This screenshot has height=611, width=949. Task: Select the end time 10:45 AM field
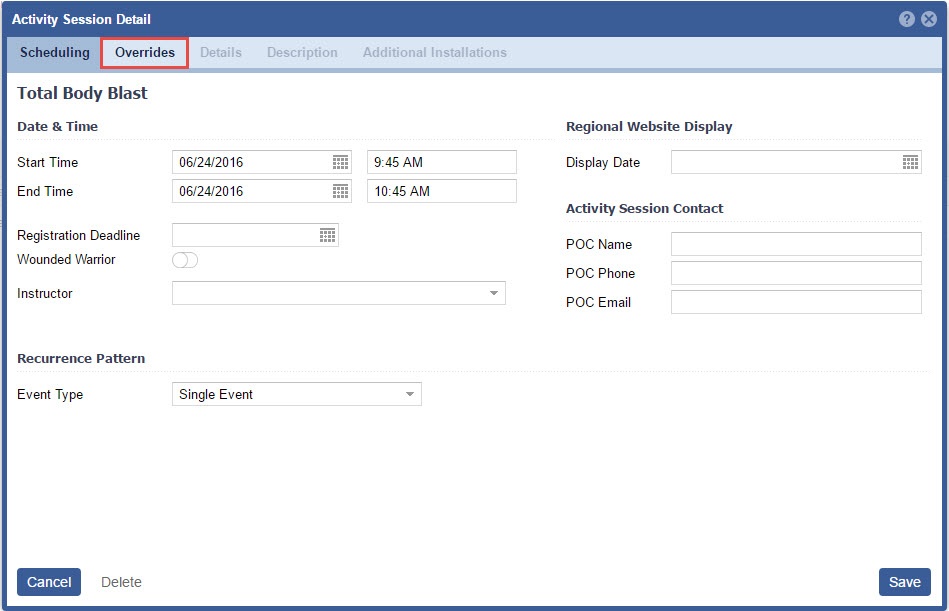[441, 191]
